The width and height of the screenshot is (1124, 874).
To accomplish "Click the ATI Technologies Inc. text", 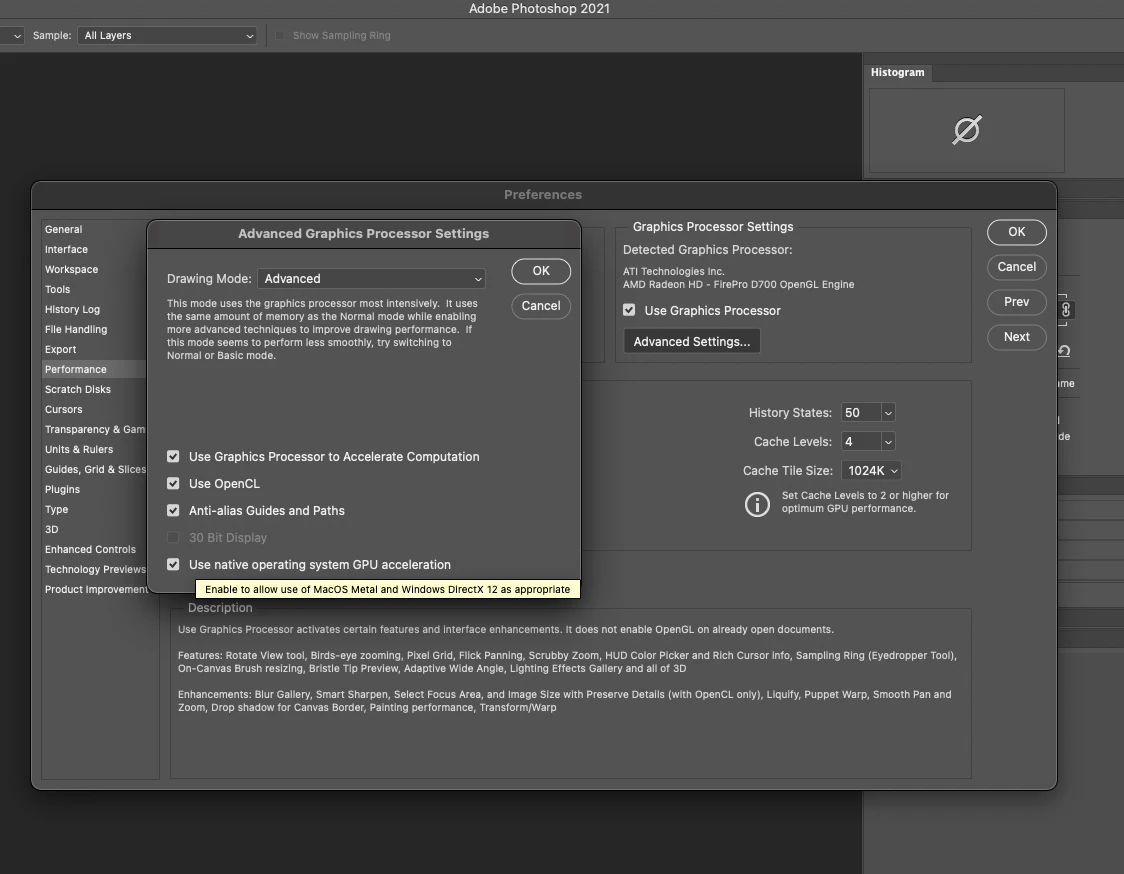I will click(x=674, y=272).
